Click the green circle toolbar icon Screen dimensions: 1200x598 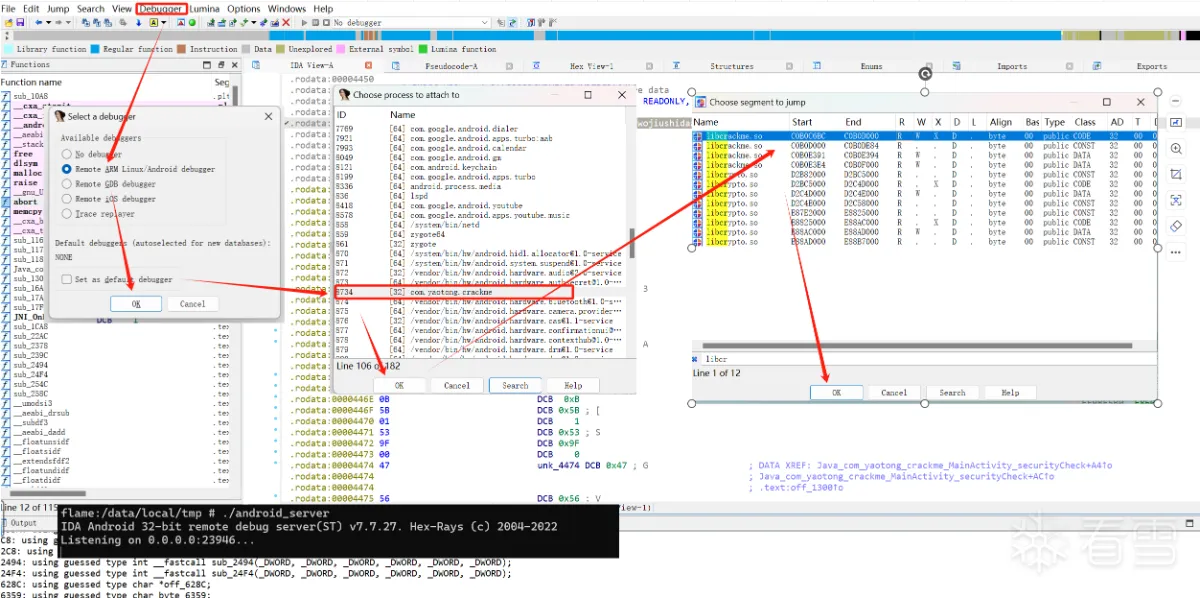pos(192,22)
